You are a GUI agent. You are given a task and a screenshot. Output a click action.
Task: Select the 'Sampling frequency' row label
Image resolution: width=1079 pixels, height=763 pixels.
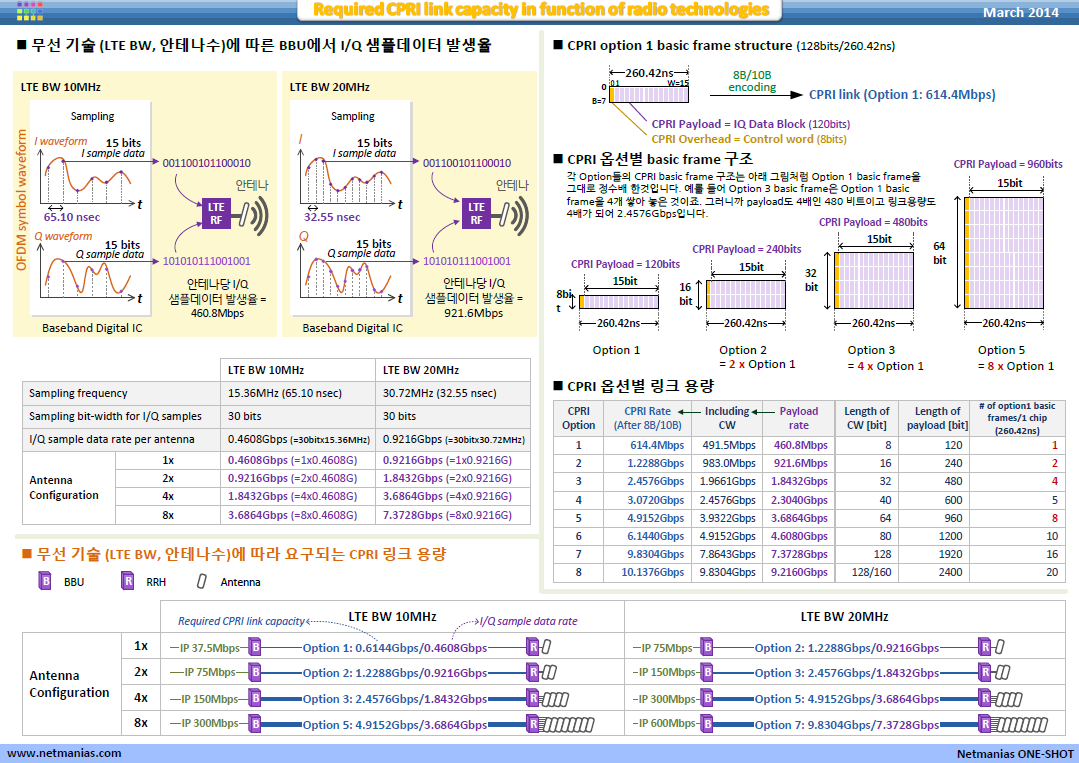(x=78, y=394)
